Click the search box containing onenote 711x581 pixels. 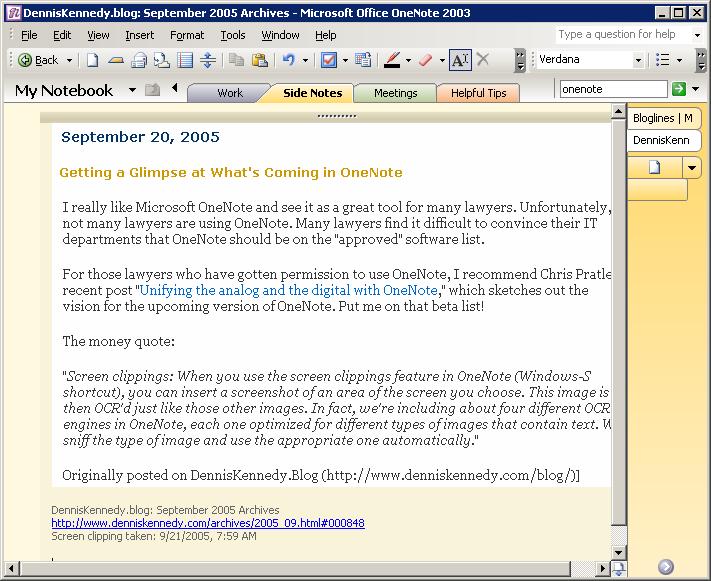point(613,89)
